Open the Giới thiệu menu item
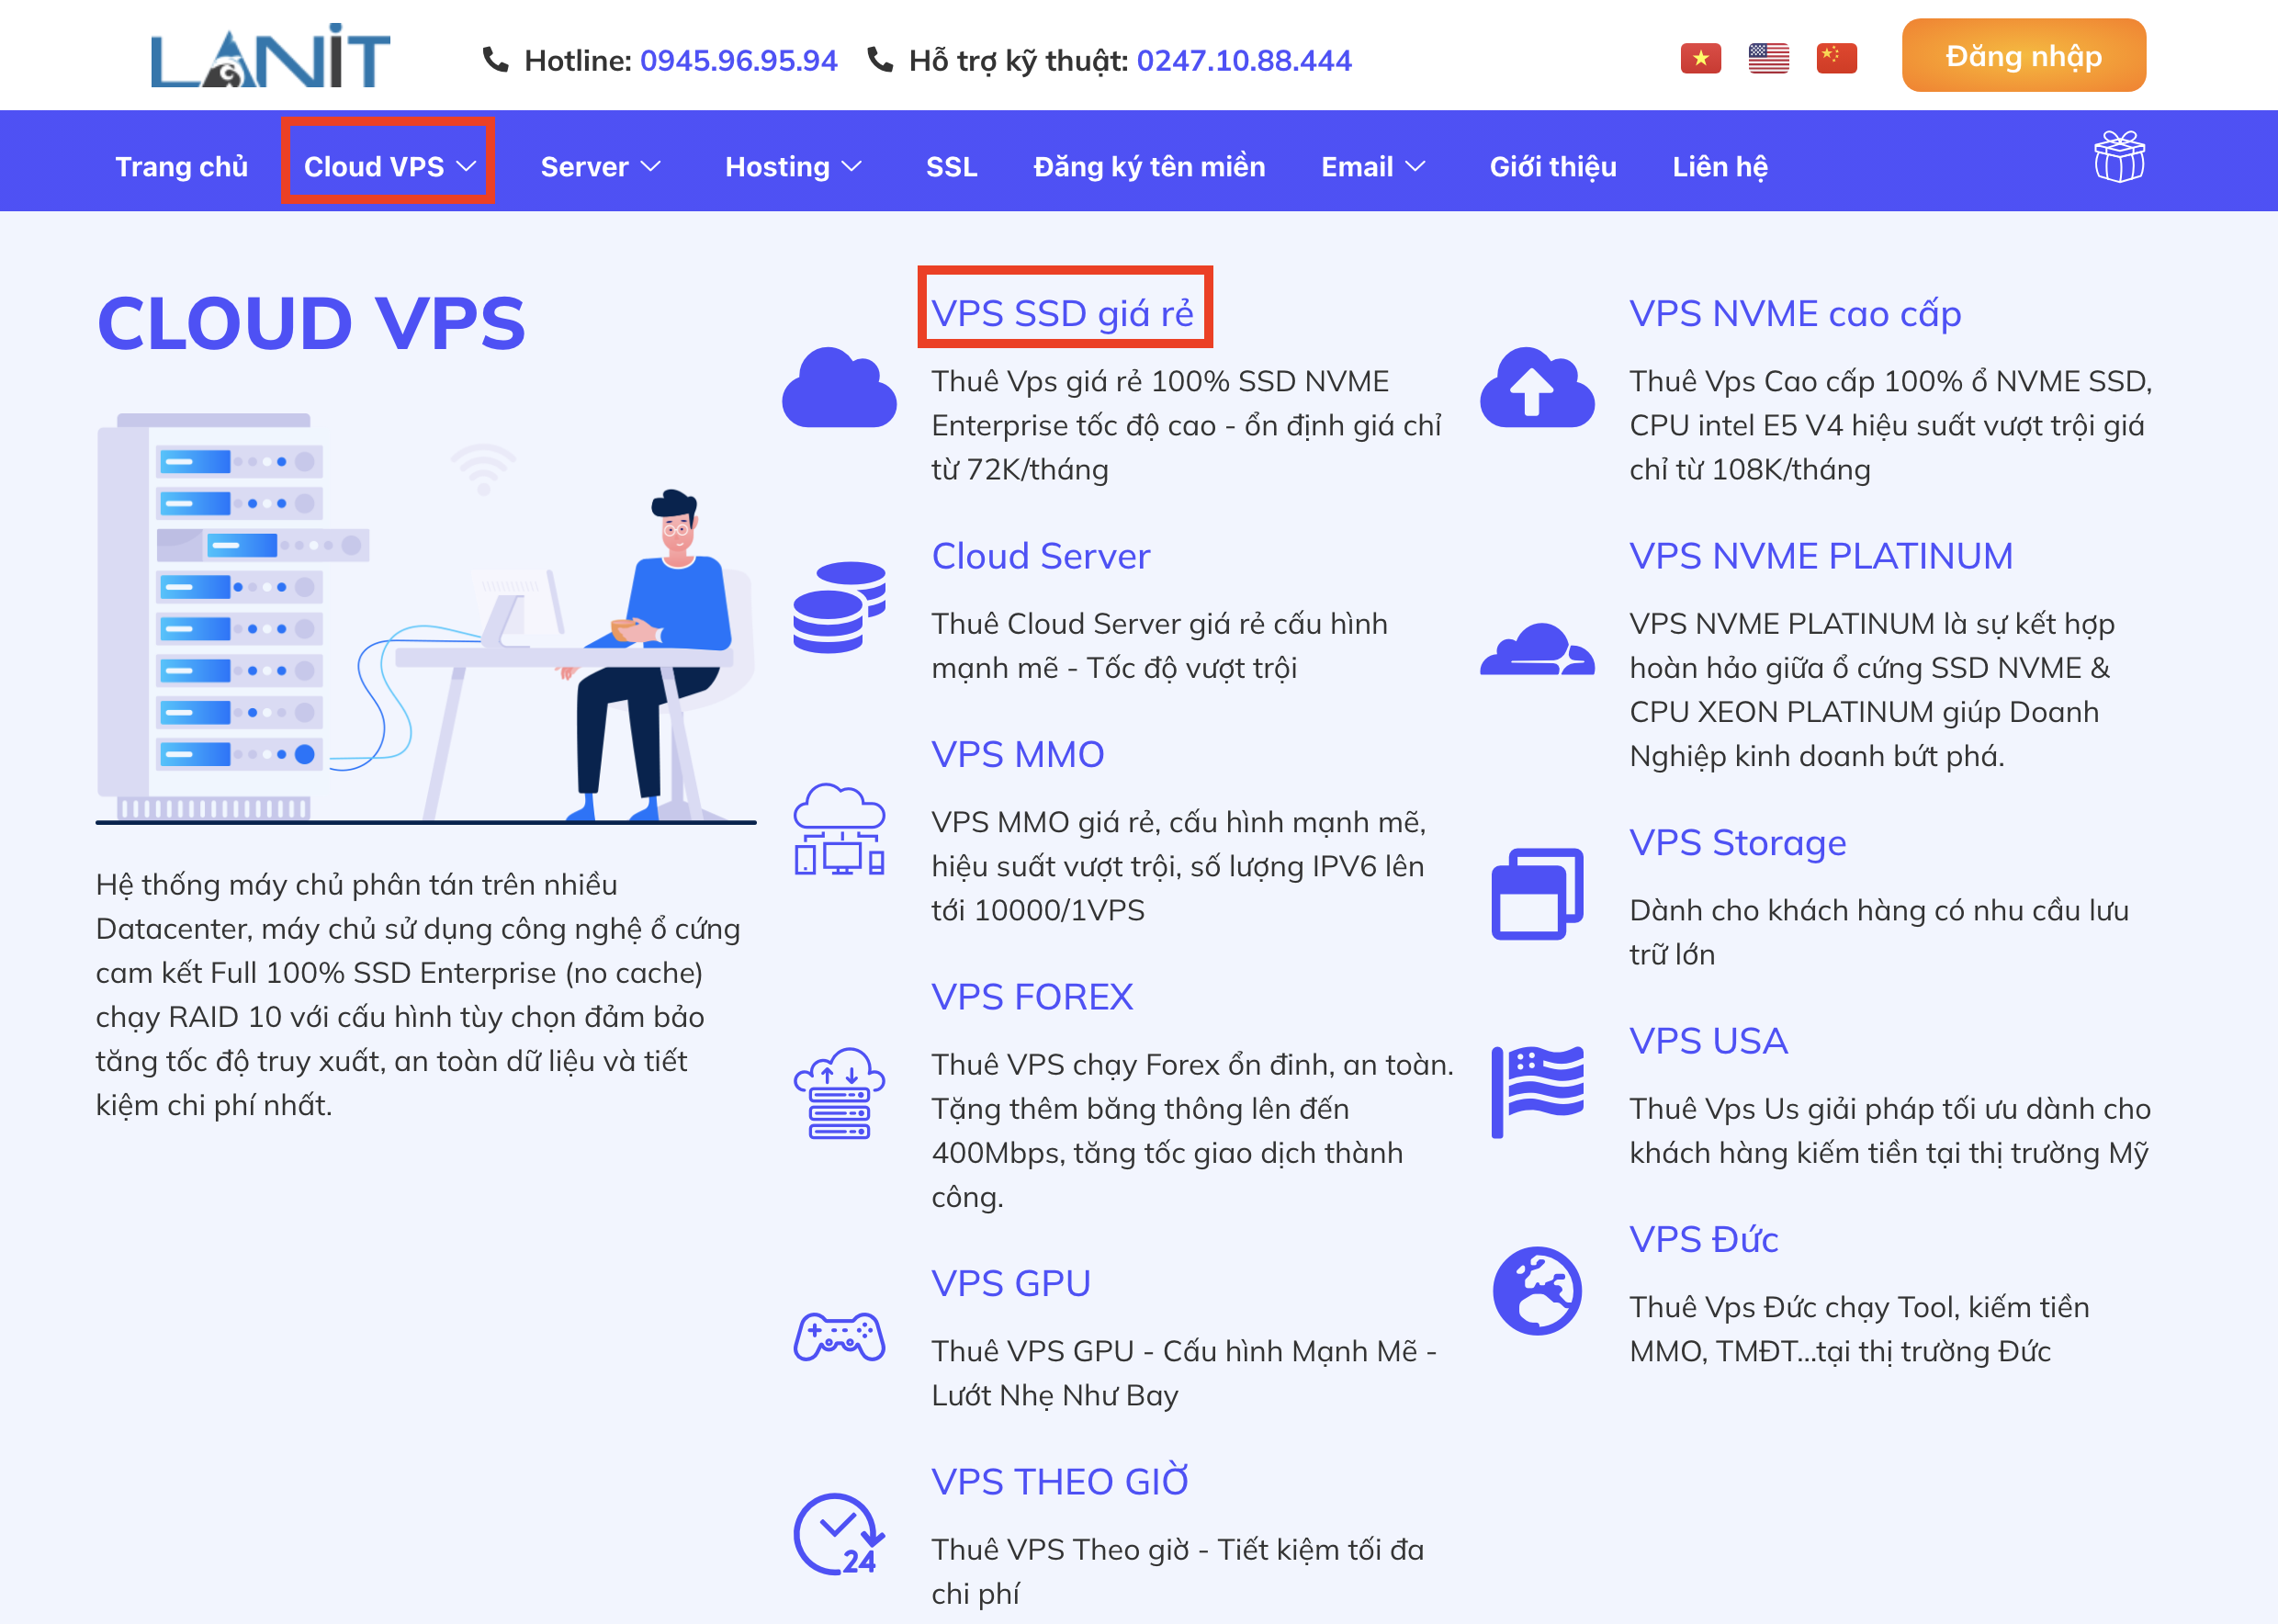 [x=1551, y=166]
